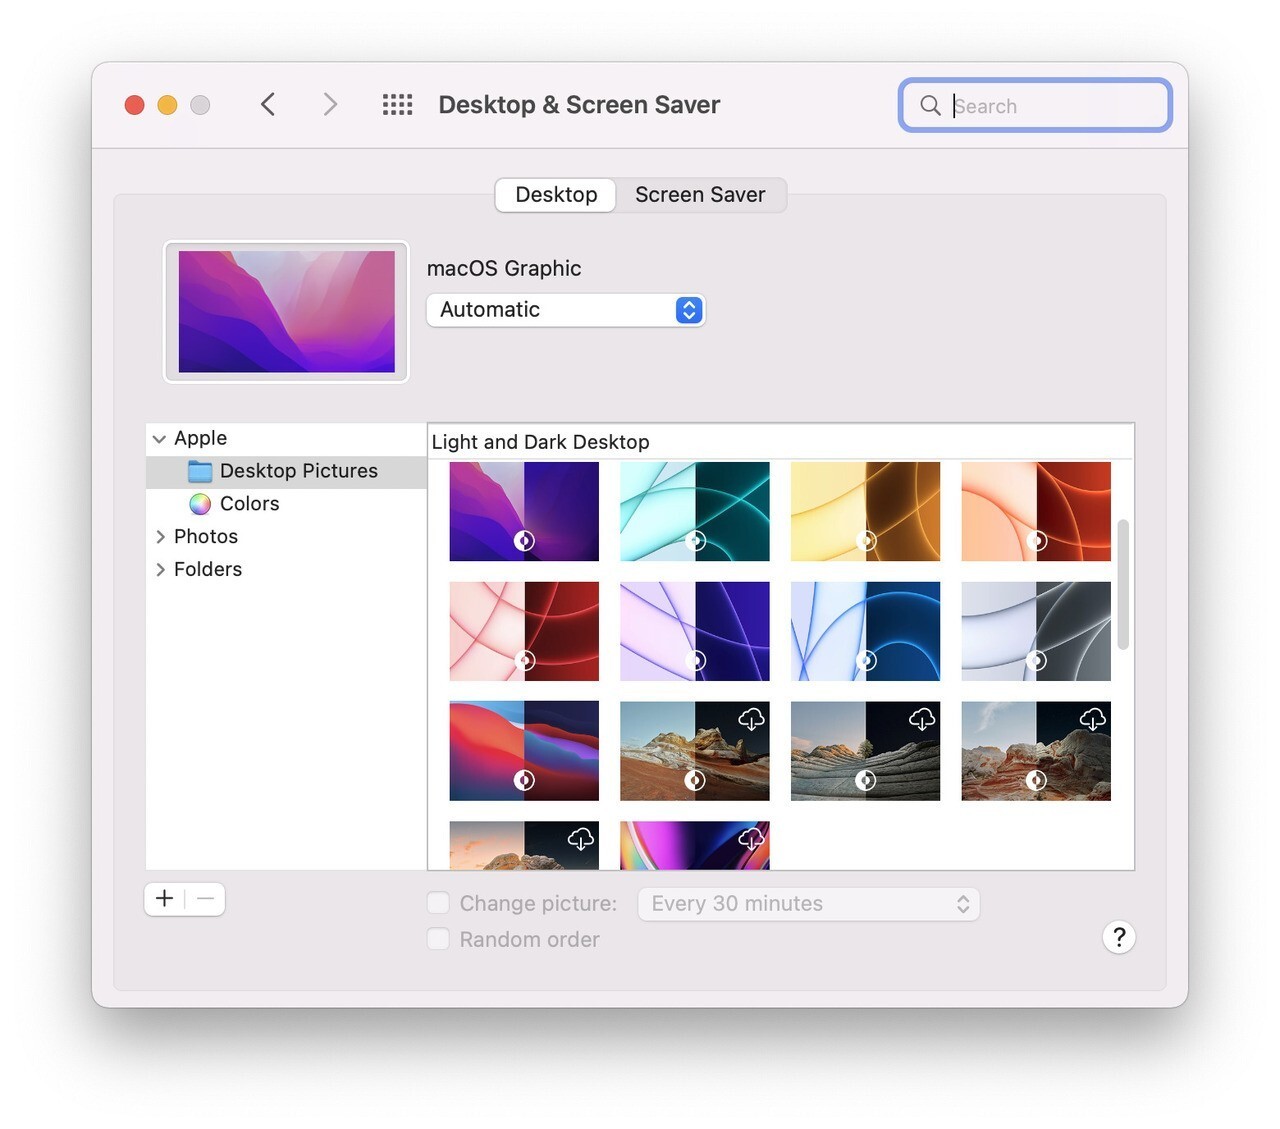This screenshot has height=1129, width=1280.
Task: Click the forward navigation chevron
Action: click(x=330, y=105)
